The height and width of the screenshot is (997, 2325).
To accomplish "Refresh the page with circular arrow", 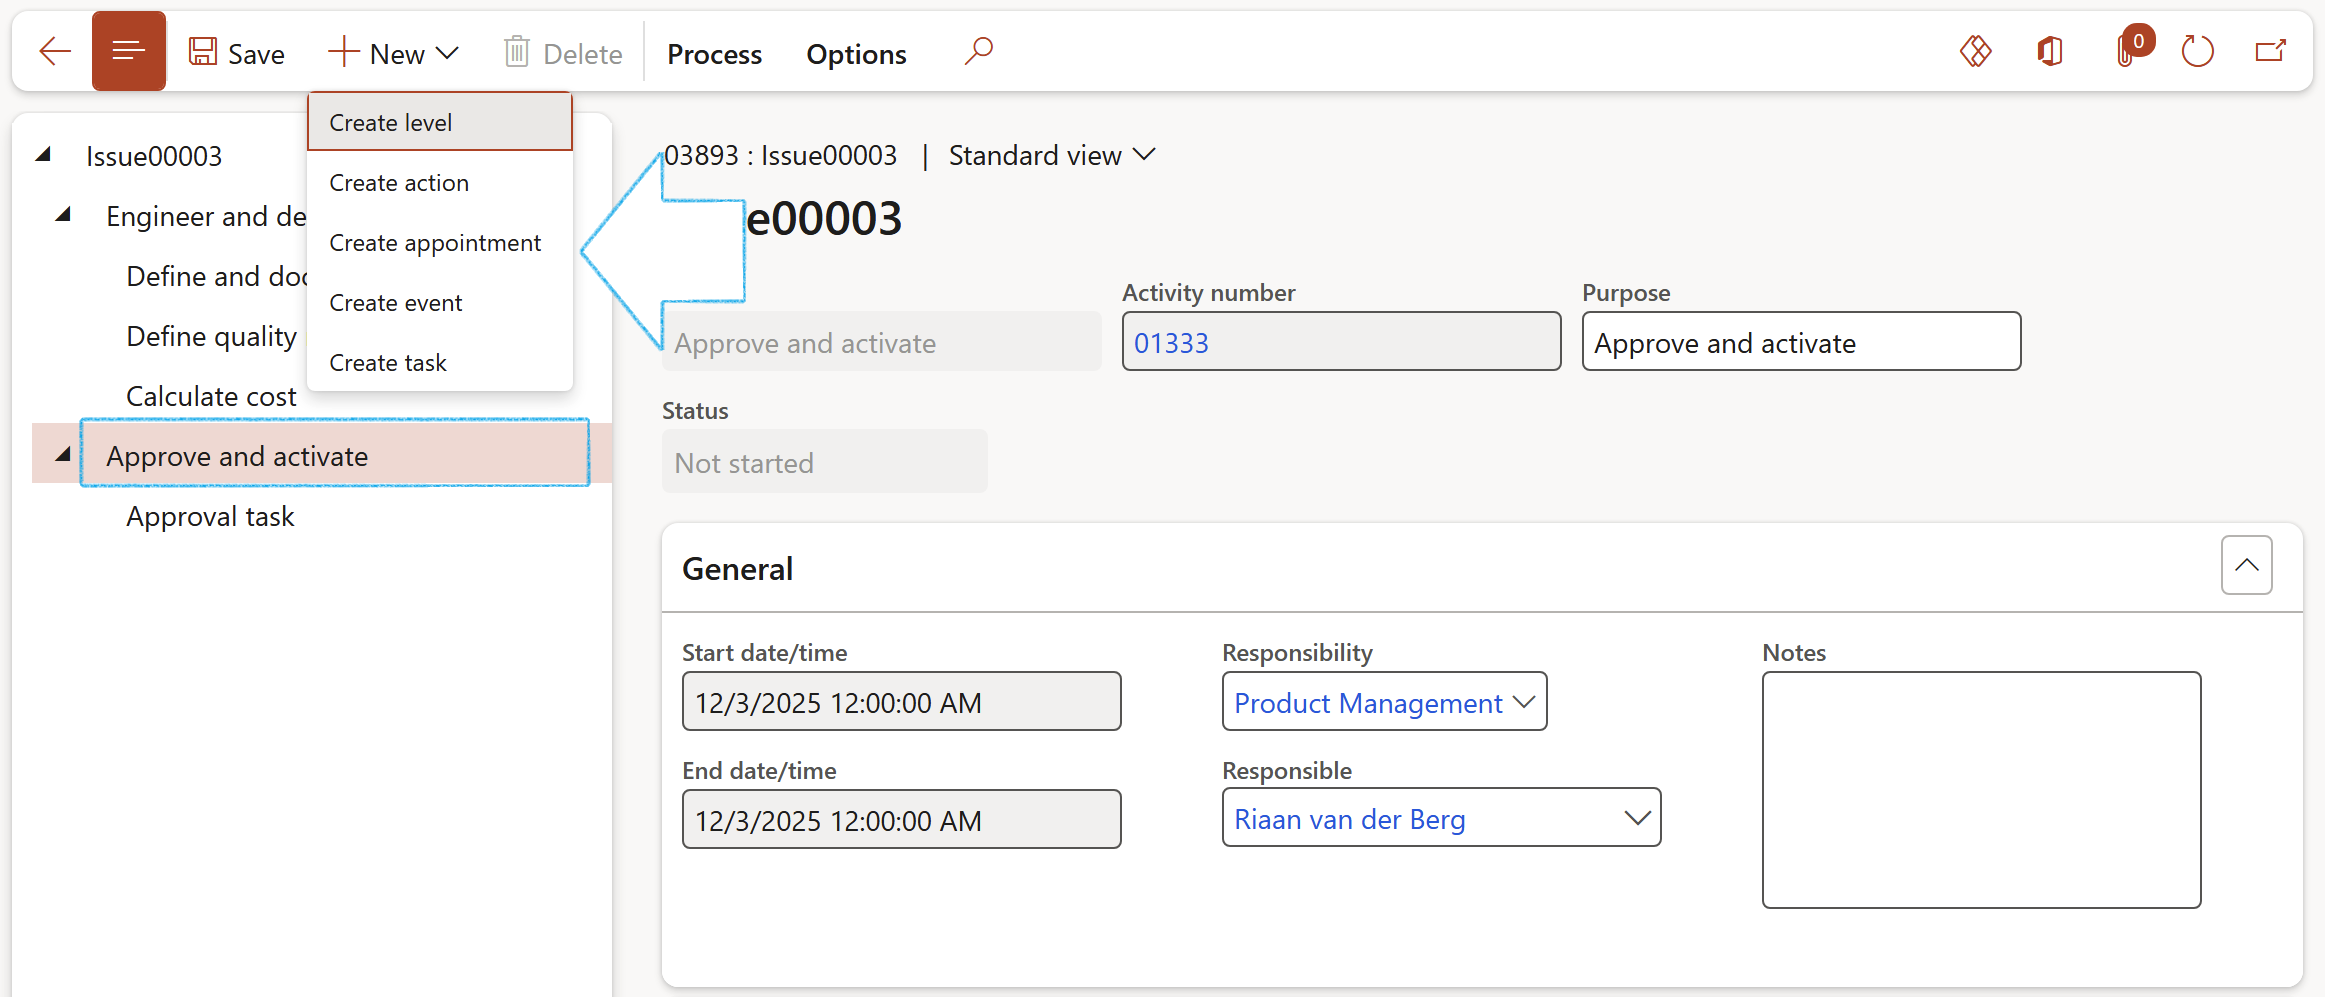I will [2197, 51].
